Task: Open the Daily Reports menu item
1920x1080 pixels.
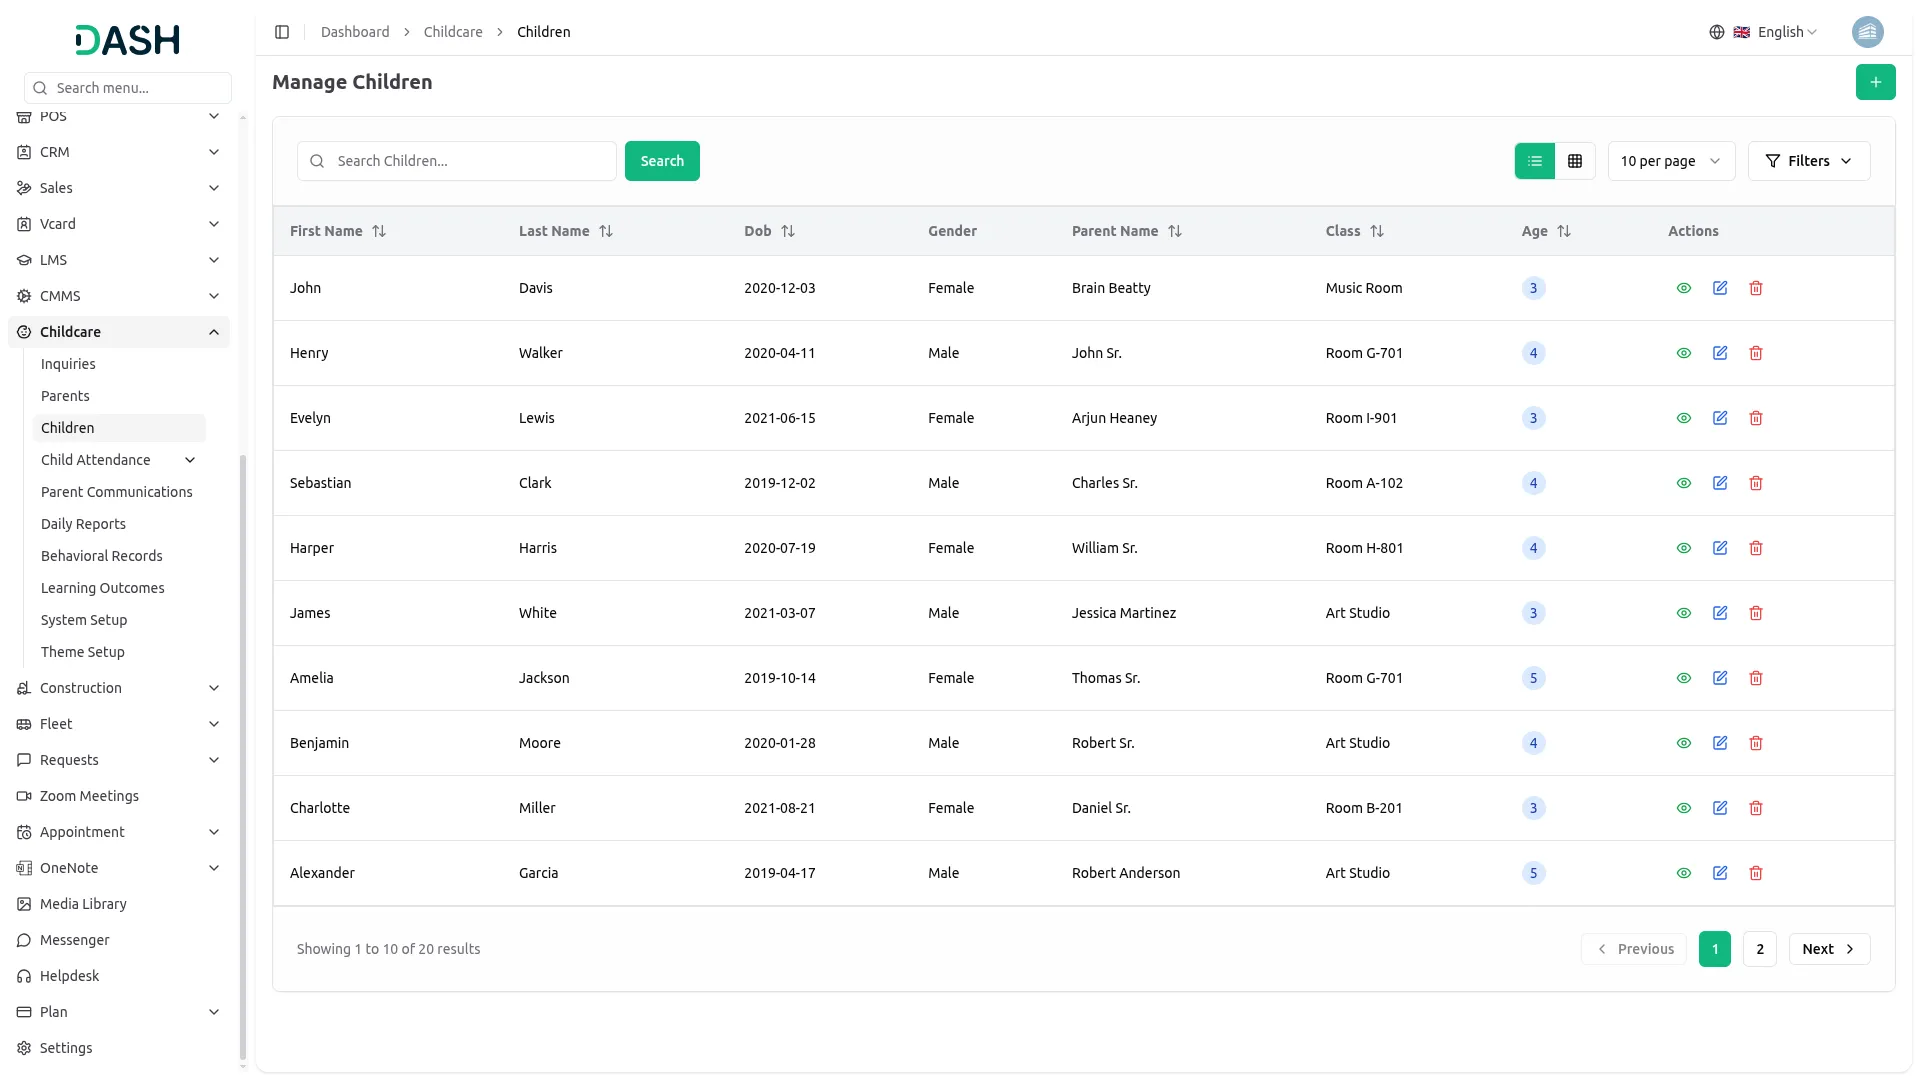Action: coord(83,524)
